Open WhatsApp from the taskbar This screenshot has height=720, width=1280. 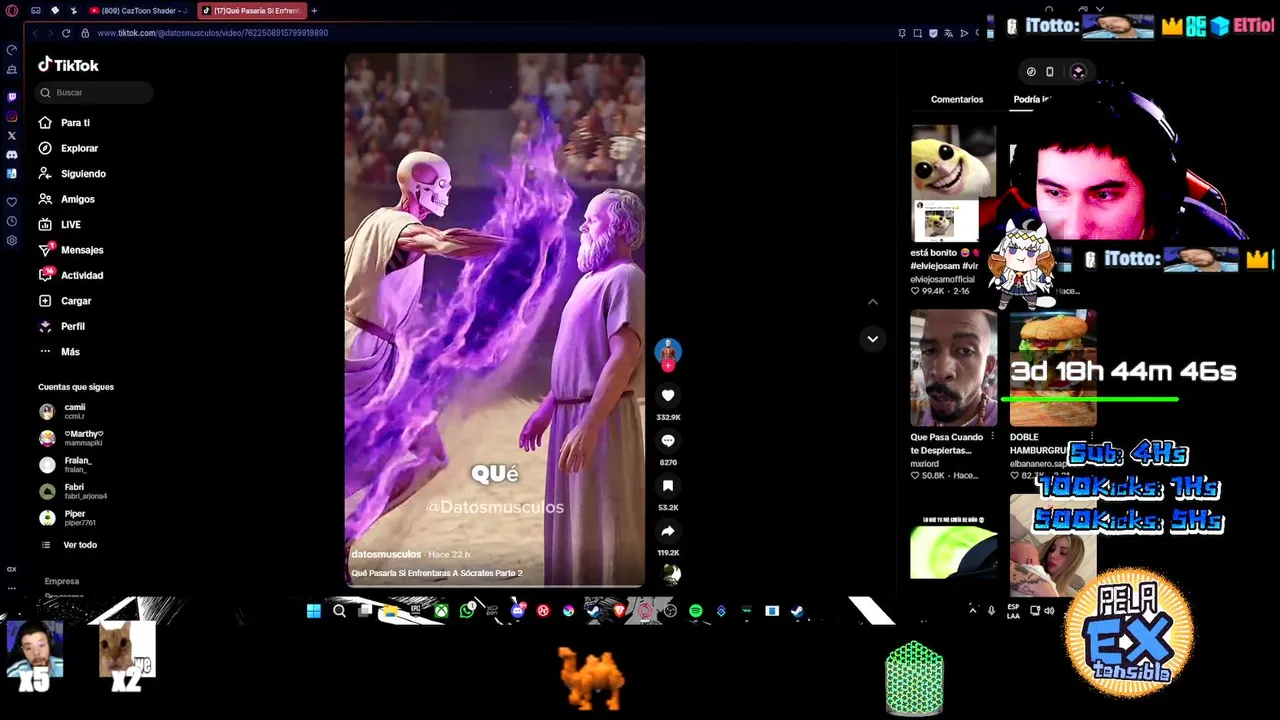pyautogui.click(x=467, y=611)
